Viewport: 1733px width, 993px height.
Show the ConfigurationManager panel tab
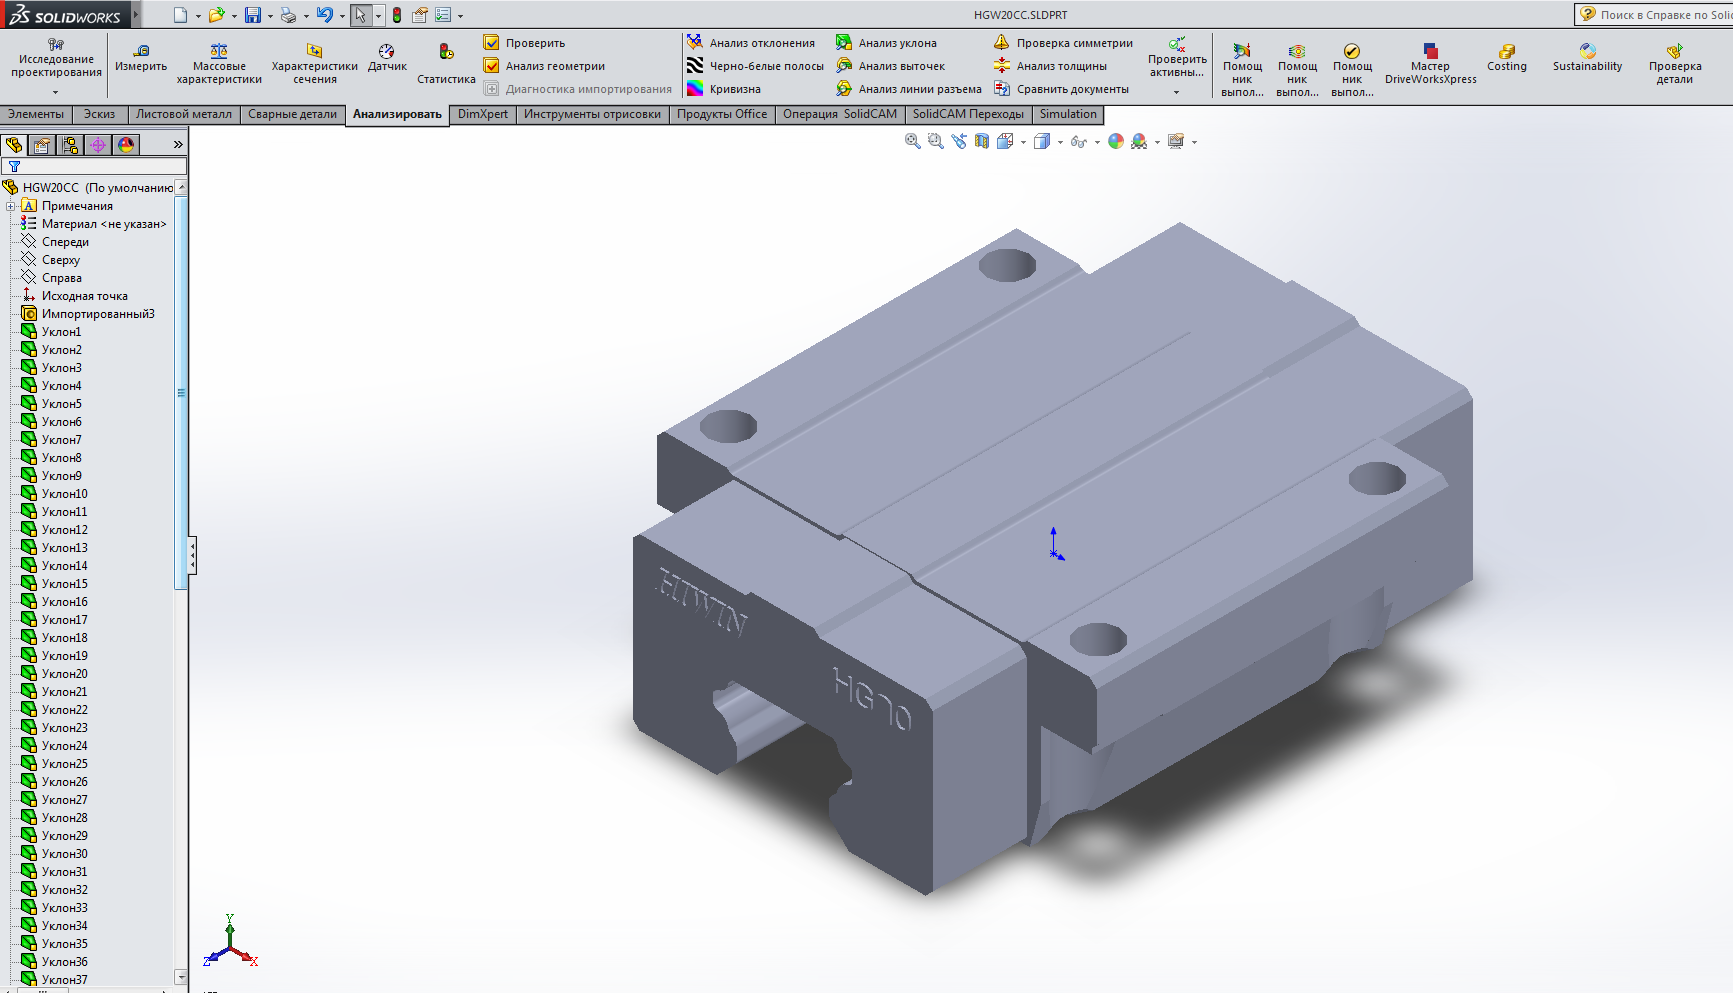[70, 145]
